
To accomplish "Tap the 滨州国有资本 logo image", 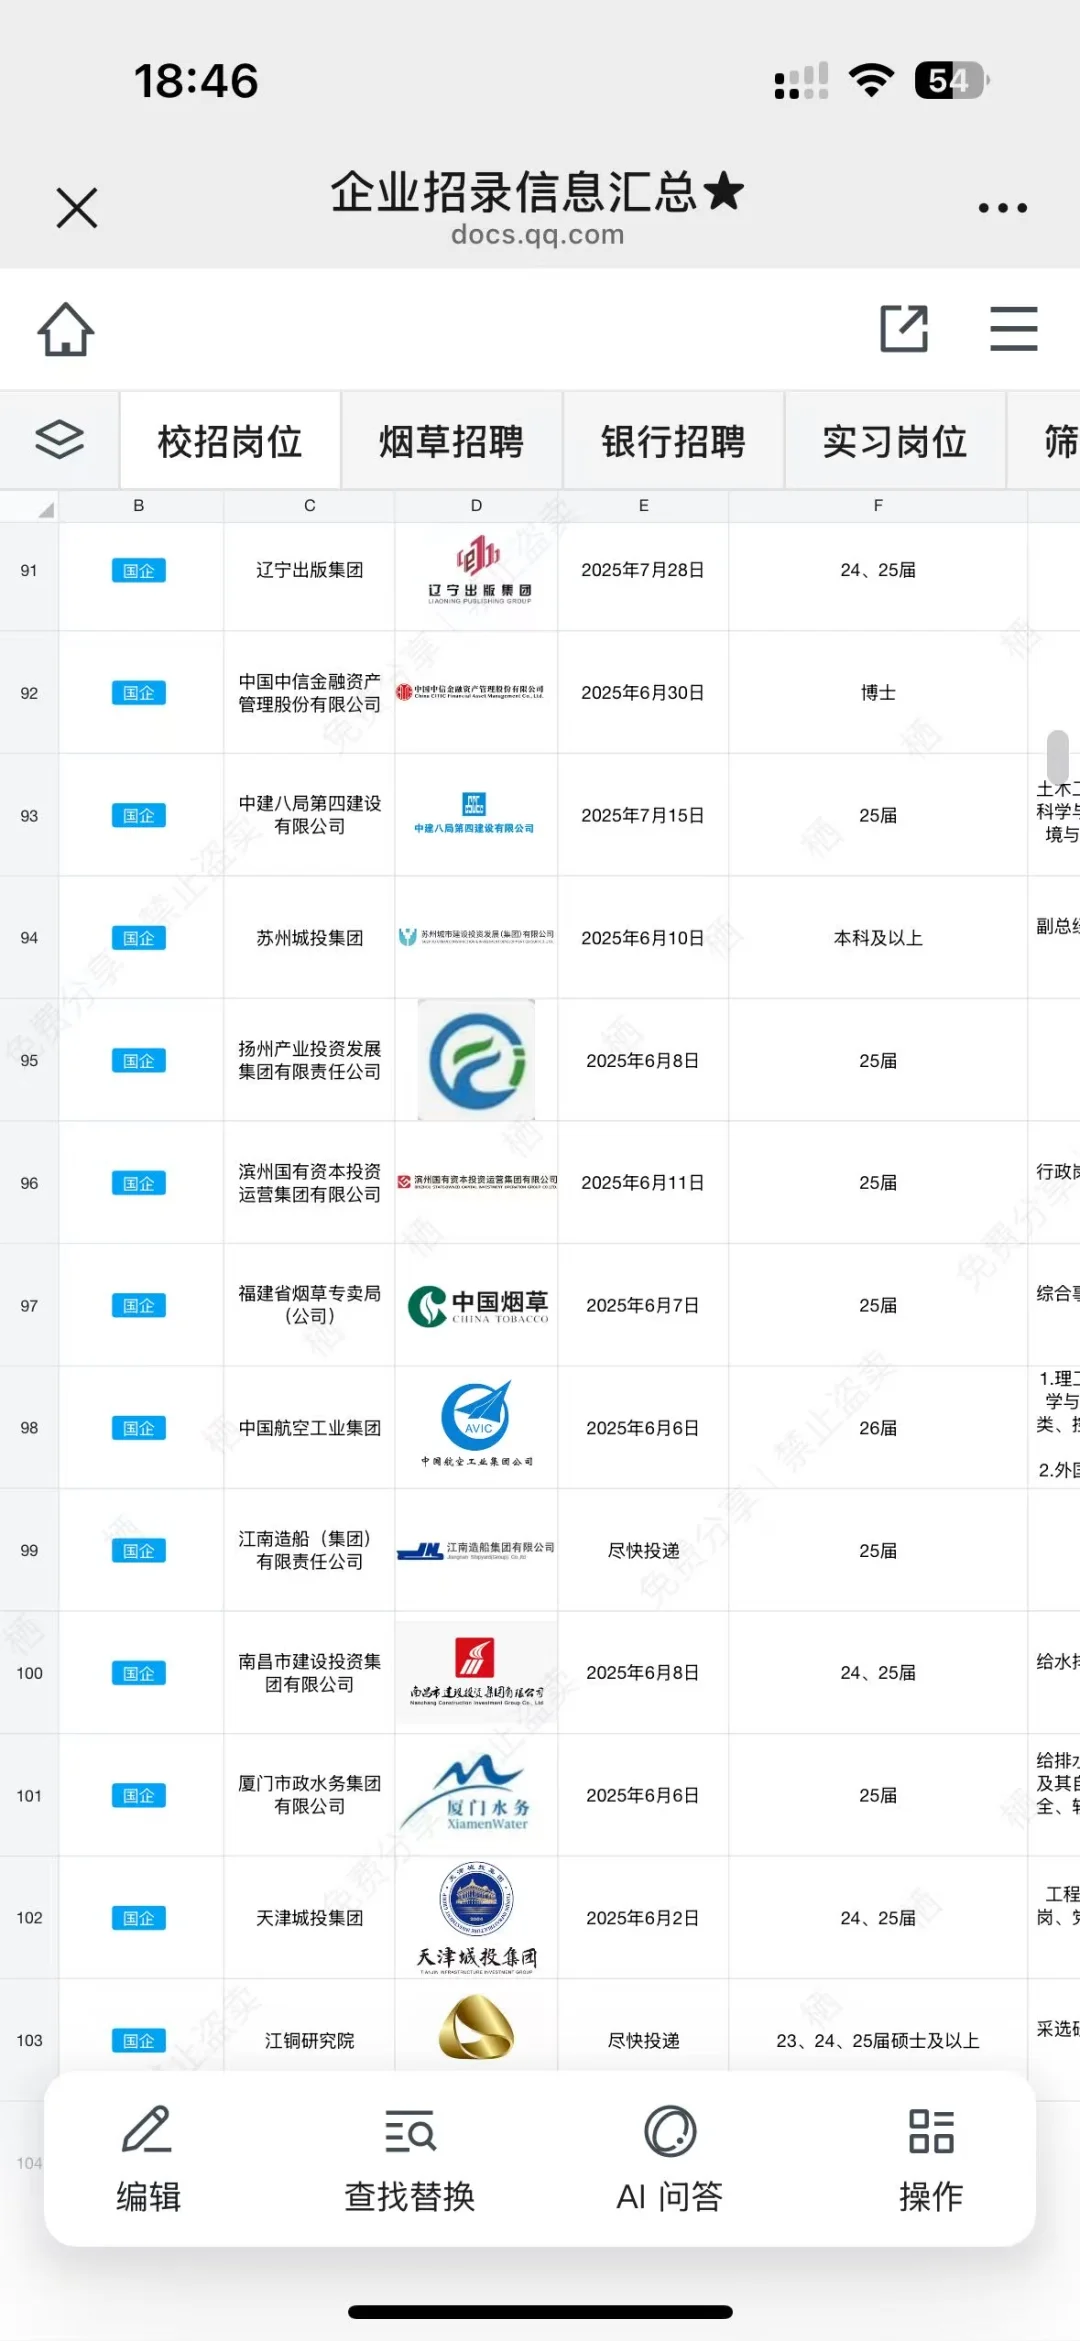I will click(x=477, y=1182).
